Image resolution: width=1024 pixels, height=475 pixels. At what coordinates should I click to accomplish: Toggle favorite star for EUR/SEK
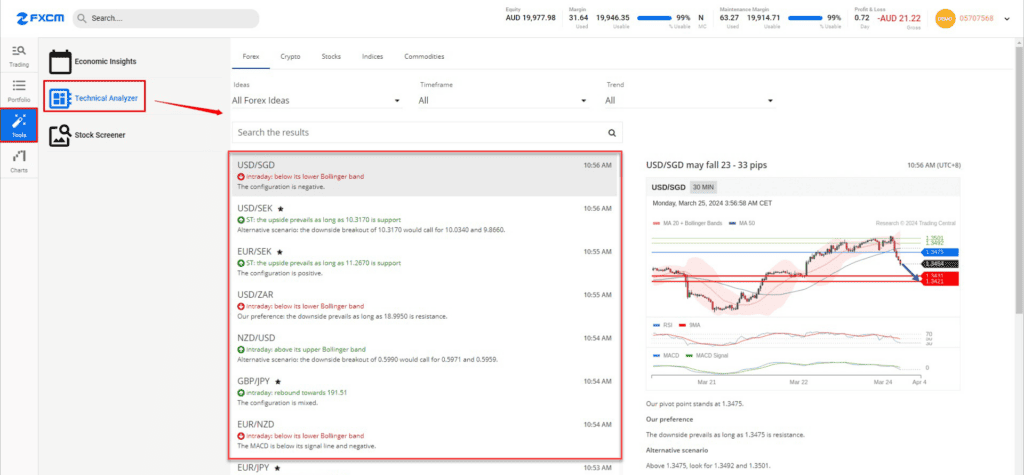click(280, 252)
